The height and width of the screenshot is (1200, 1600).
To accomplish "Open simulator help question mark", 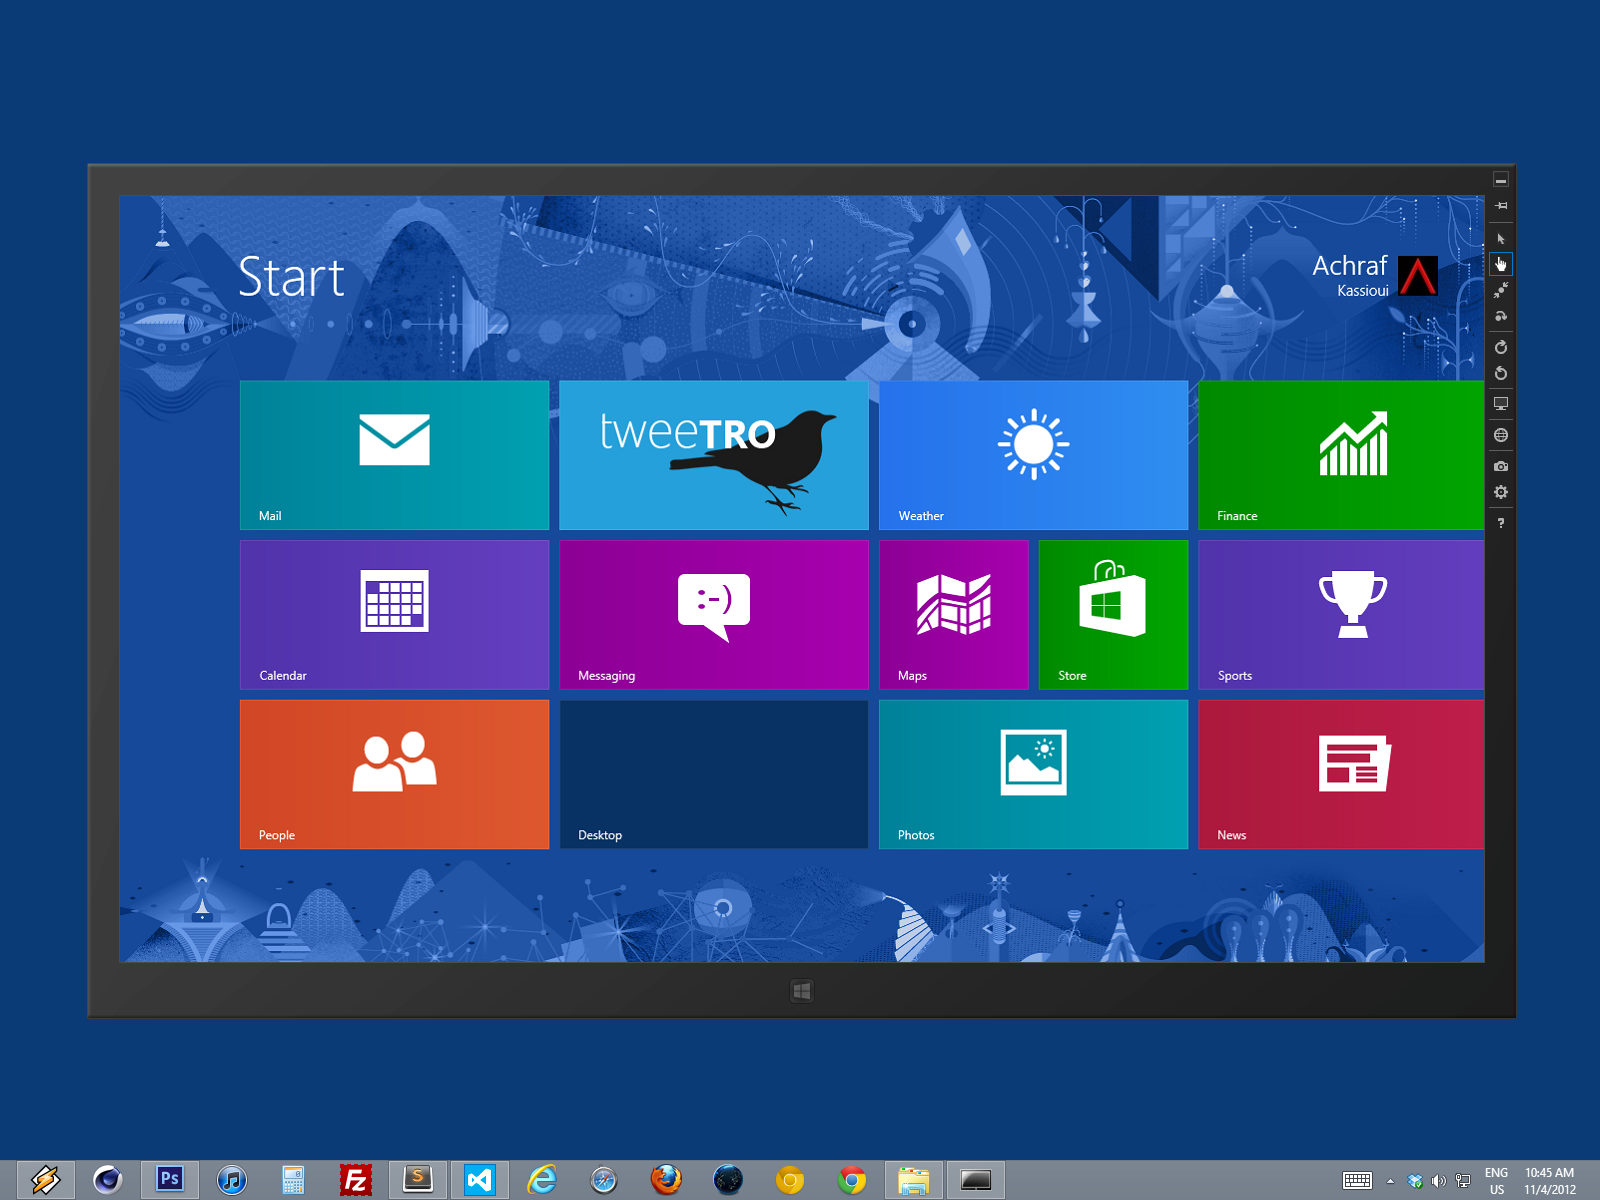I will 1501,523.
